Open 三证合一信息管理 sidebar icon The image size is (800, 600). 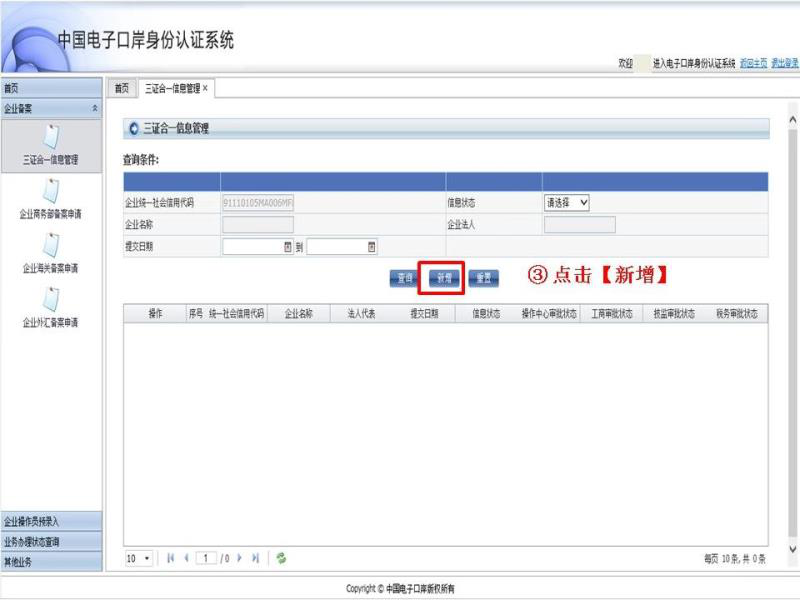pos(50,137)
